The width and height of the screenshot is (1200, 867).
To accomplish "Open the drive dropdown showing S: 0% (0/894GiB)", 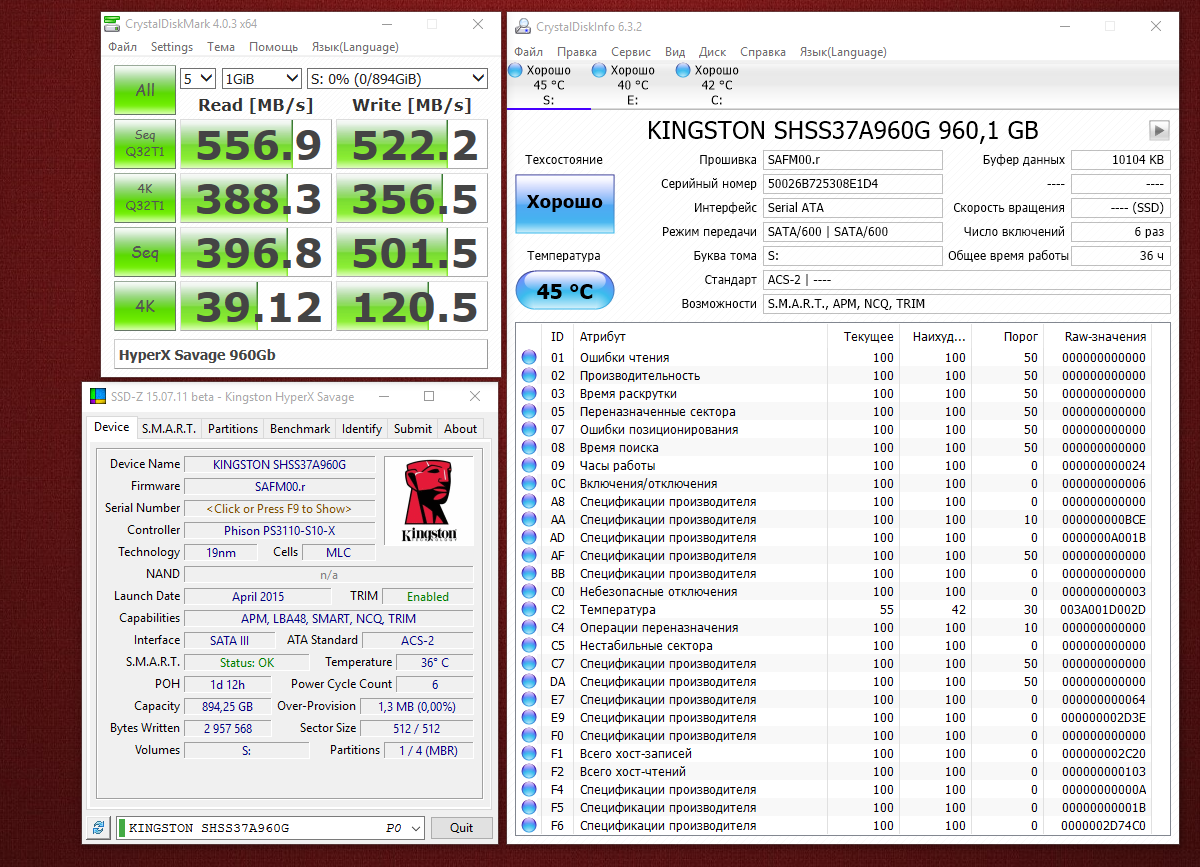I will click(396, 78).
